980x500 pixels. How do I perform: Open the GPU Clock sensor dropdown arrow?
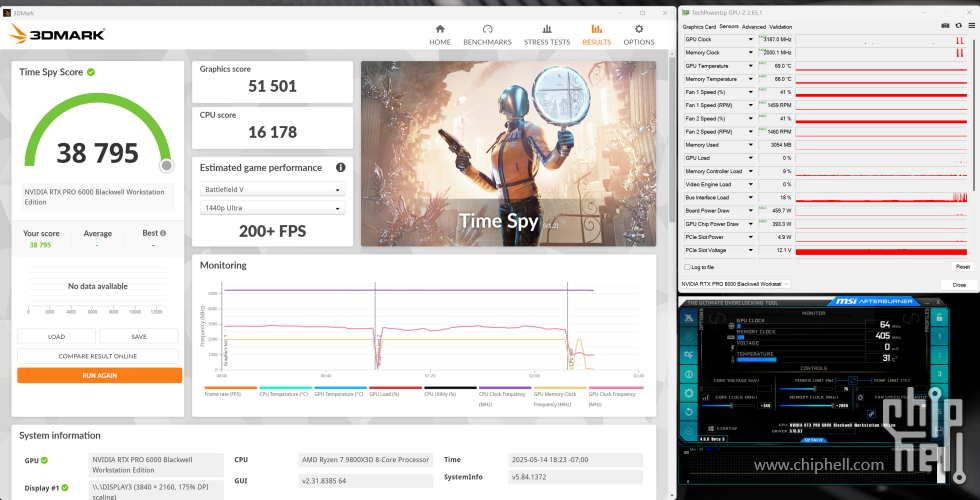click(x=751, y=39)
